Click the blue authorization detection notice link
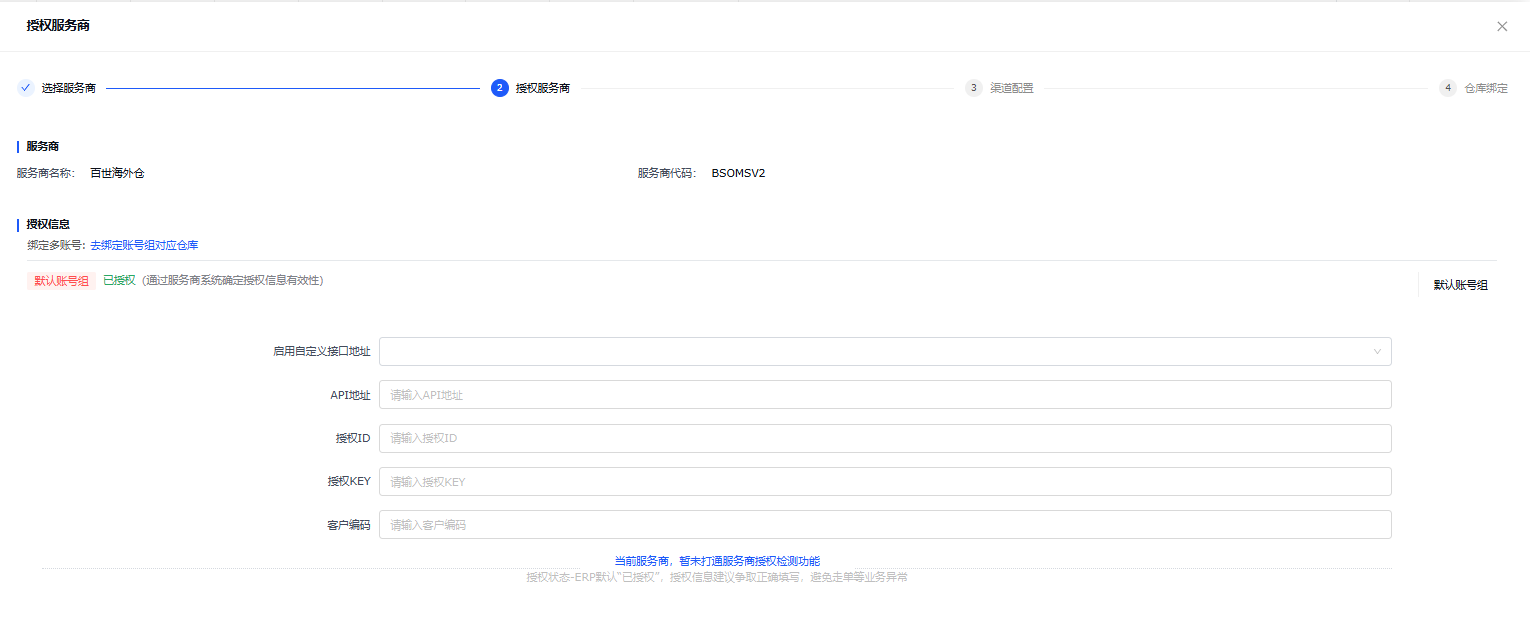The image size is (1530, 639). (718, 561)
